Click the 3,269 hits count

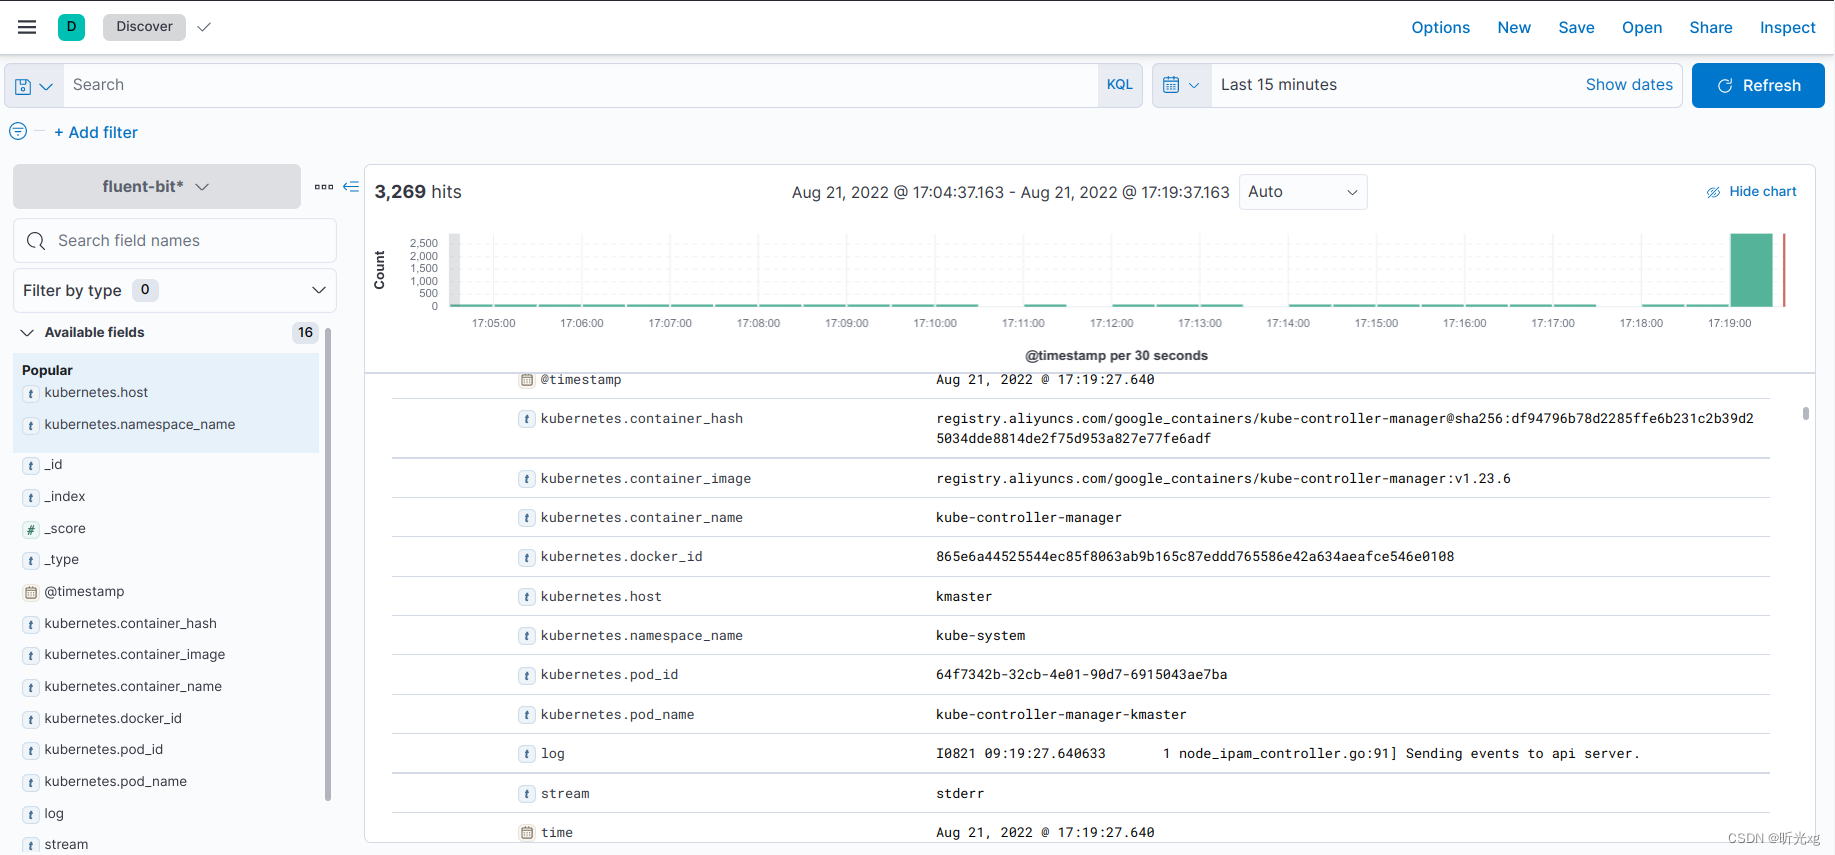pyautogui.click(x=418, y=192)
